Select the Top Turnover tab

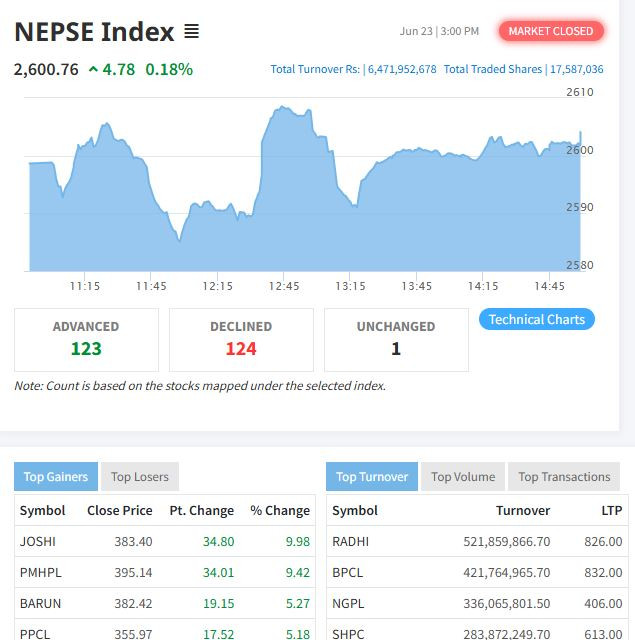tap(372, 477)
